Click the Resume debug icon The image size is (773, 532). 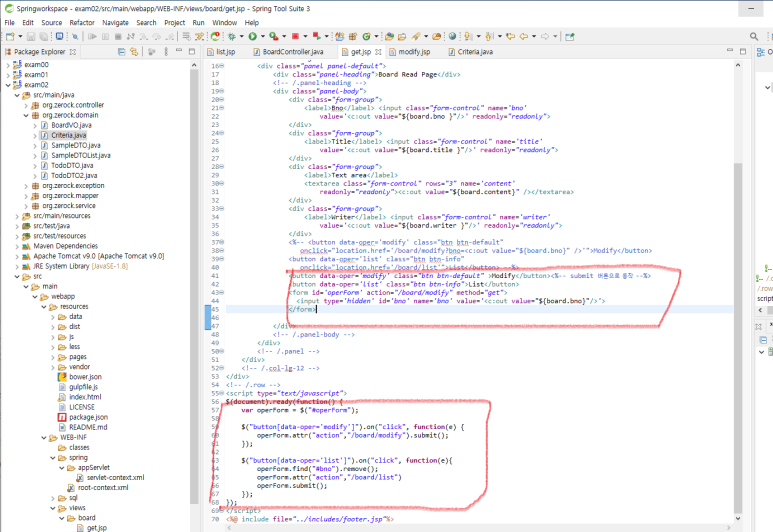click(x=92, y=36)
